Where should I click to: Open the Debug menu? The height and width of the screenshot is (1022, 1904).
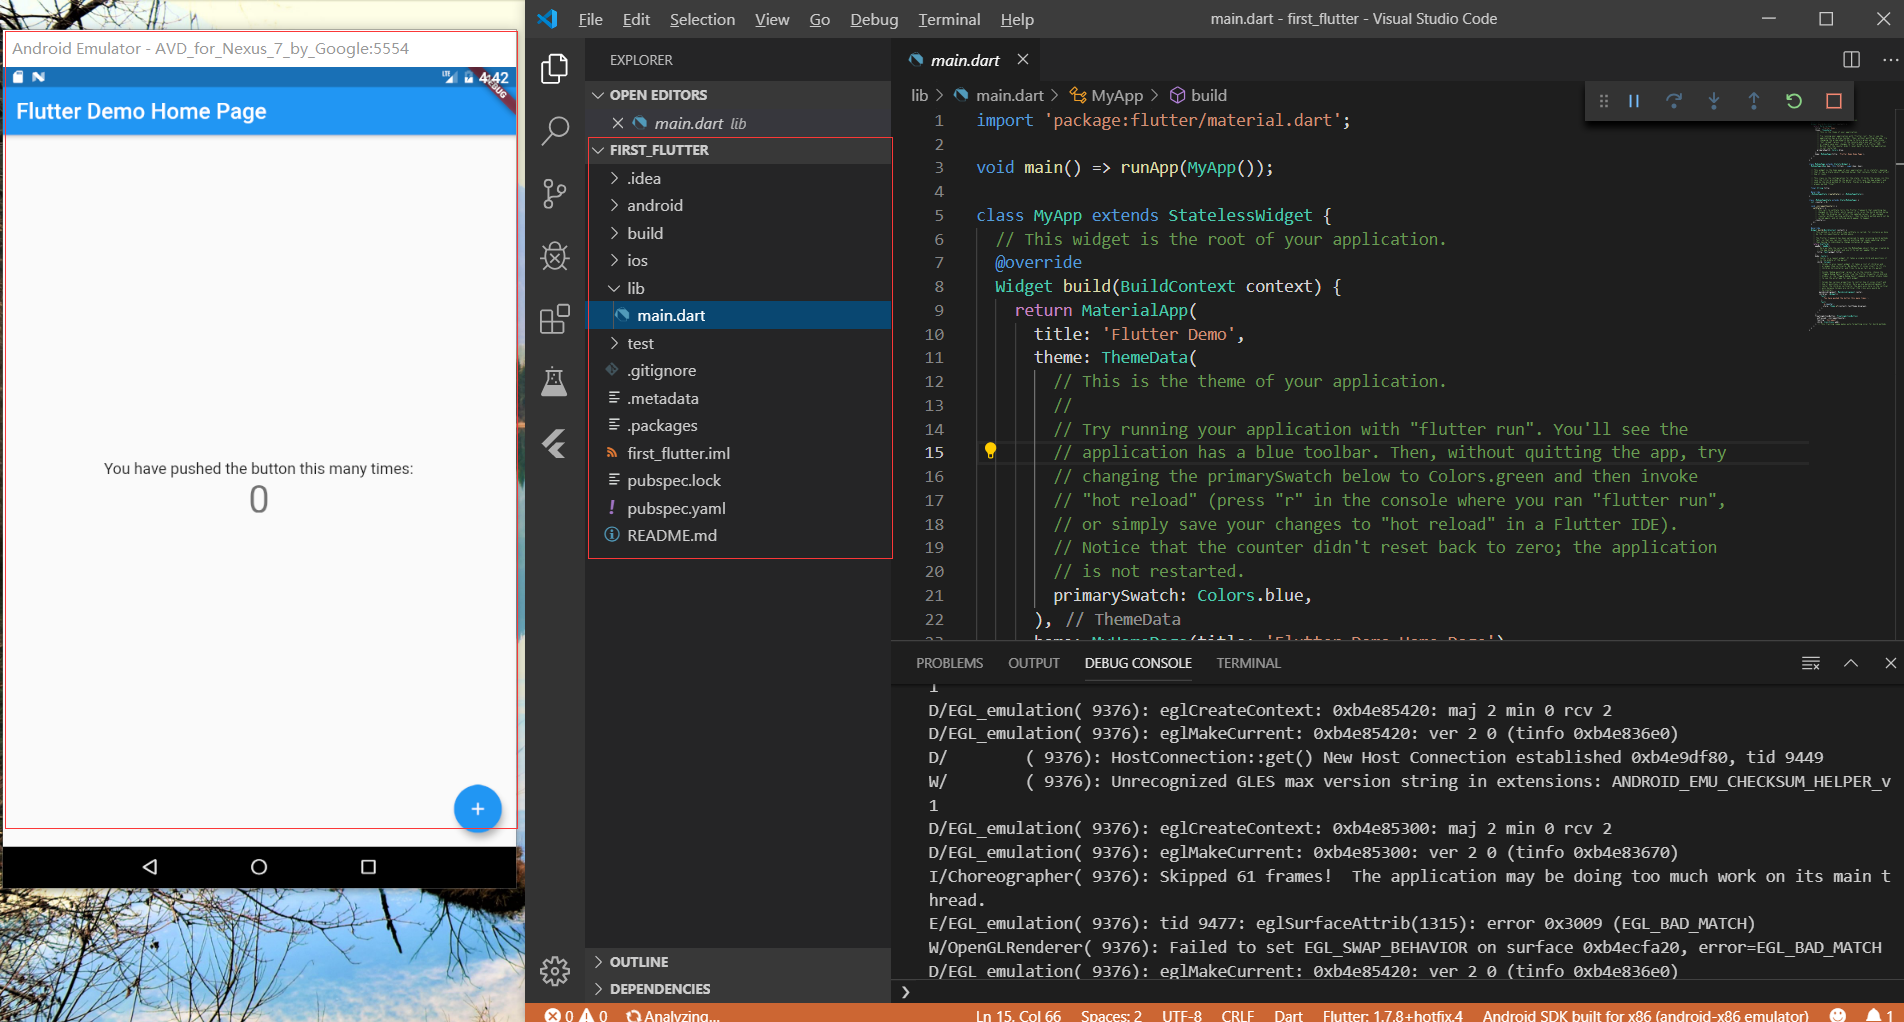(x=874, y=19)
